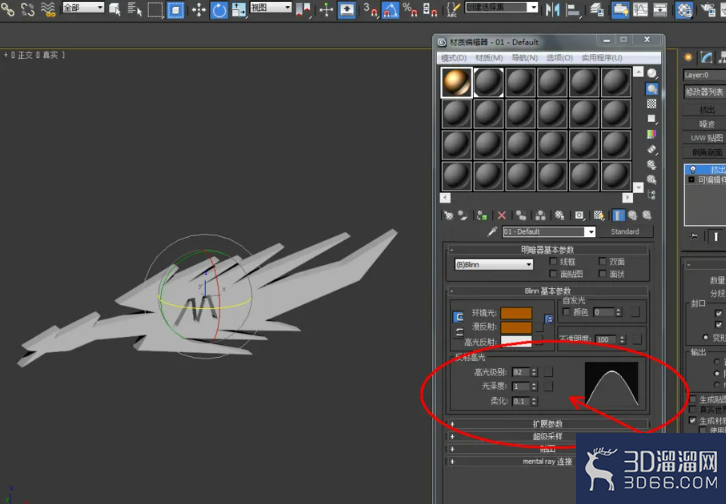Screen dimensions: 726x504
Task: Enable the 自发光 颜色 checkbox
Action: [x=566, y=312]
